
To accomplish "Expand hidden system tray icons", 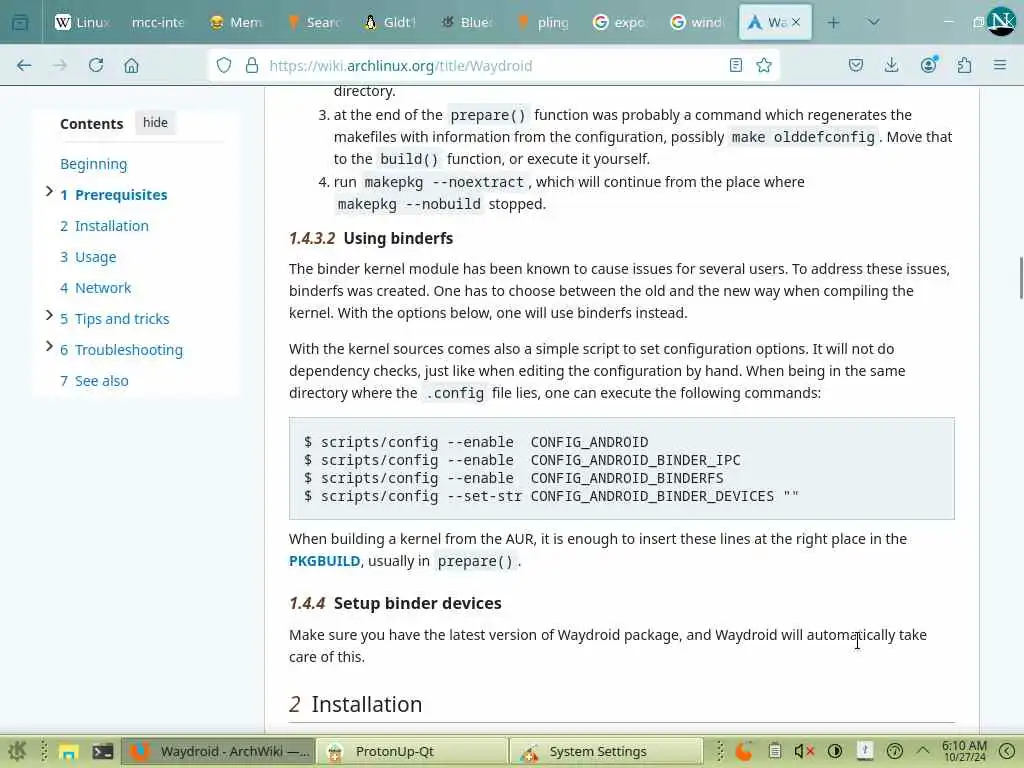I will point(923,752).
